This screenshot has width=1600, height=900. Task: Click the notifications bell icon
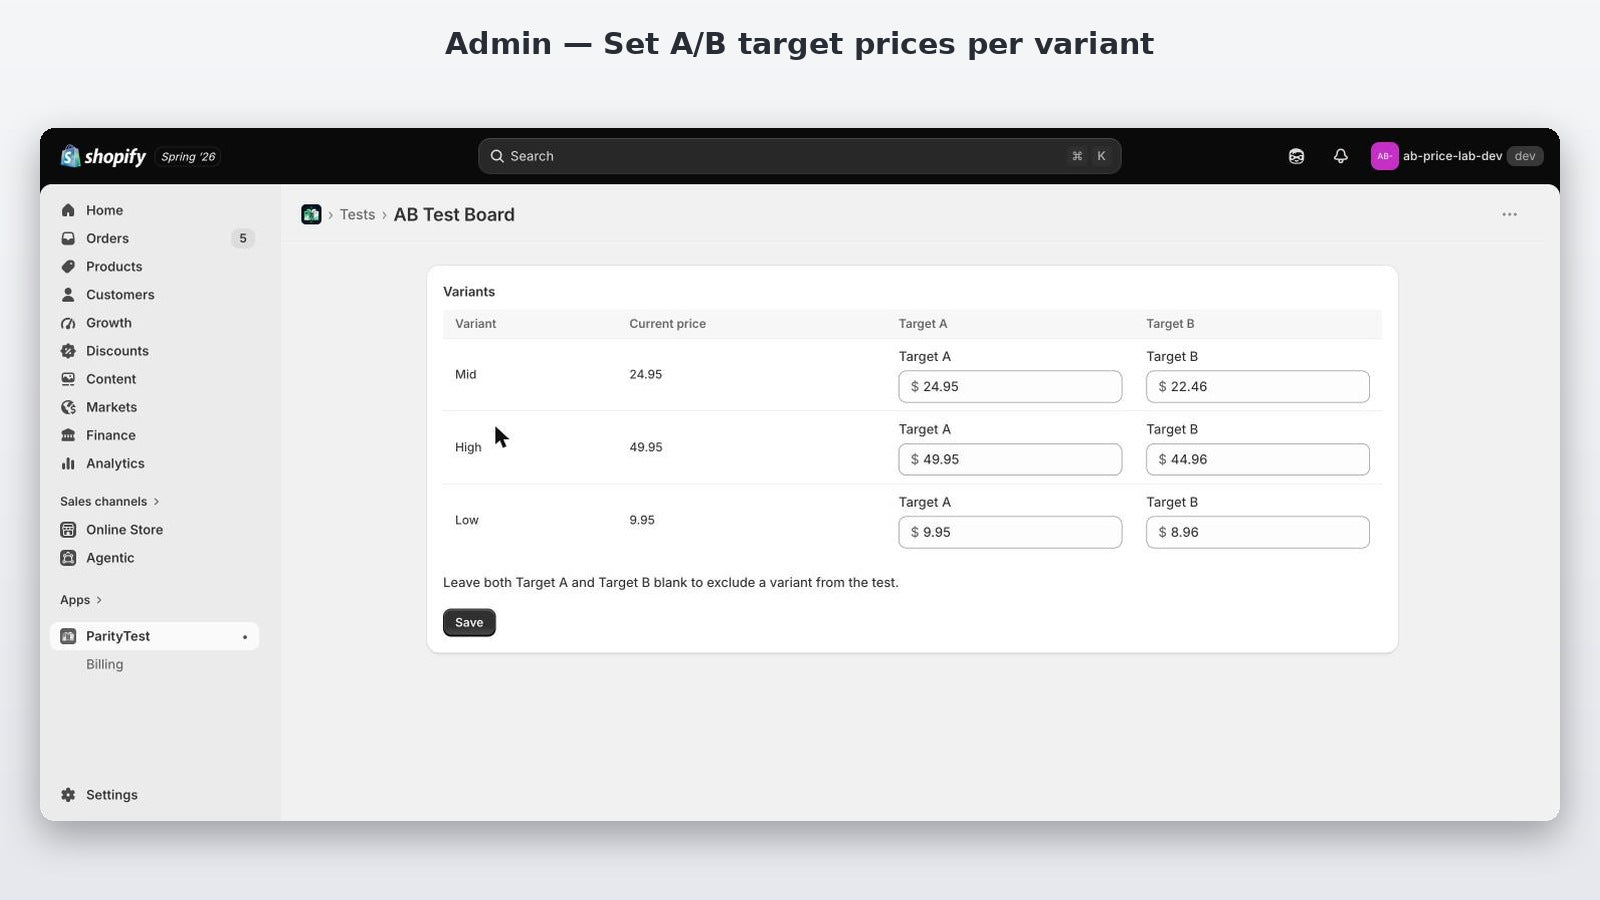(1340, 156)
